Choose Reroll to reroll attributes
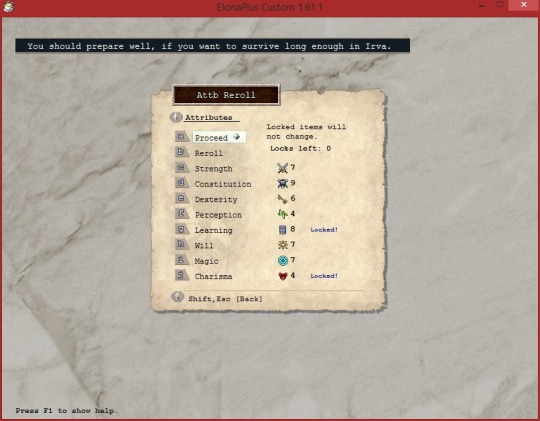This screenshot has height=421, width=540. point(208,153)
